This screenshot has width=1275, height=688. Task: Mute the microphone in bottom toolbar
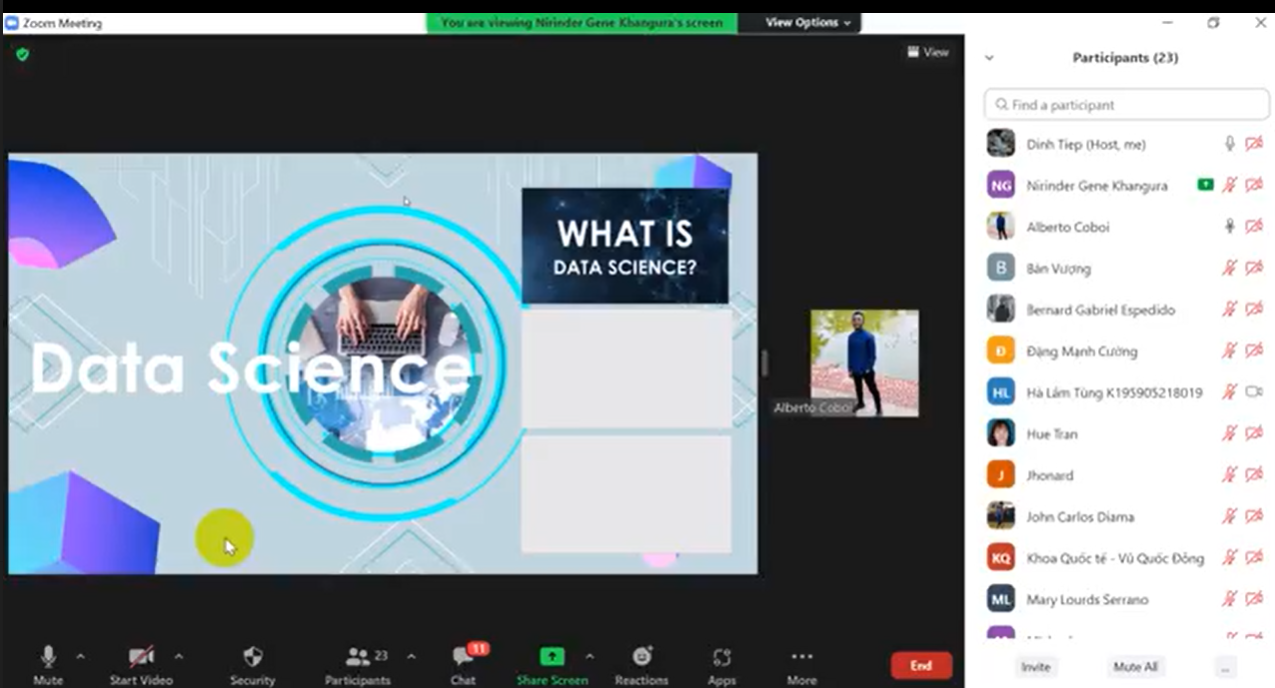click(48, 657)
